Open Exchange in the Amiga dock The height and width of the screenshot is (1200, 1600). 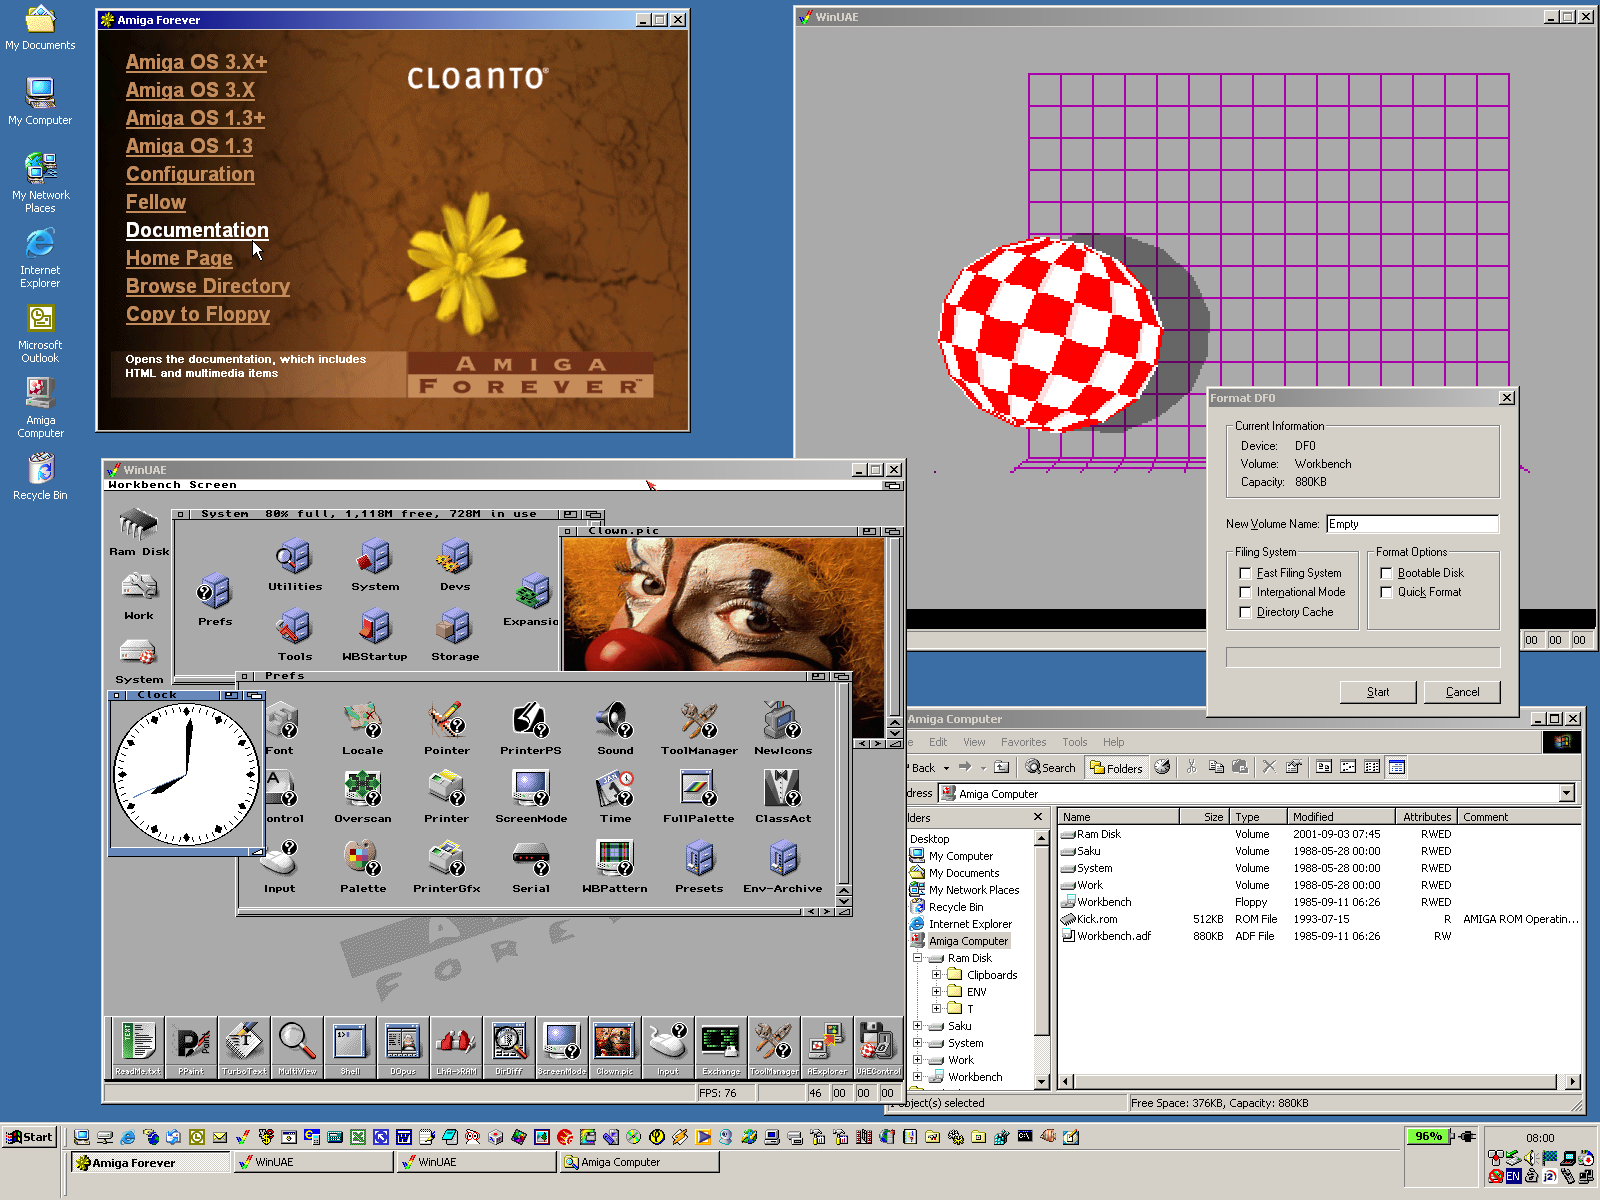click(721, 1047)
